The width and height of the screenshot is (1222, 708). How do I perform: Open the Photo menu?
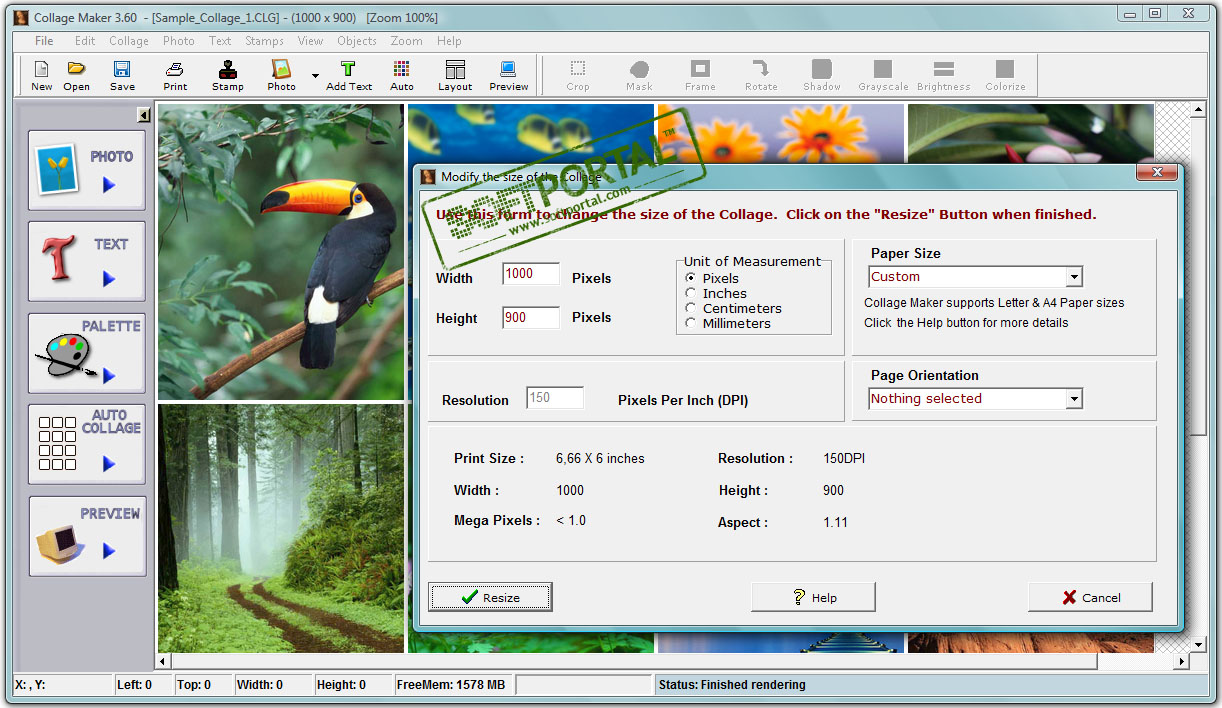[179, 41]
